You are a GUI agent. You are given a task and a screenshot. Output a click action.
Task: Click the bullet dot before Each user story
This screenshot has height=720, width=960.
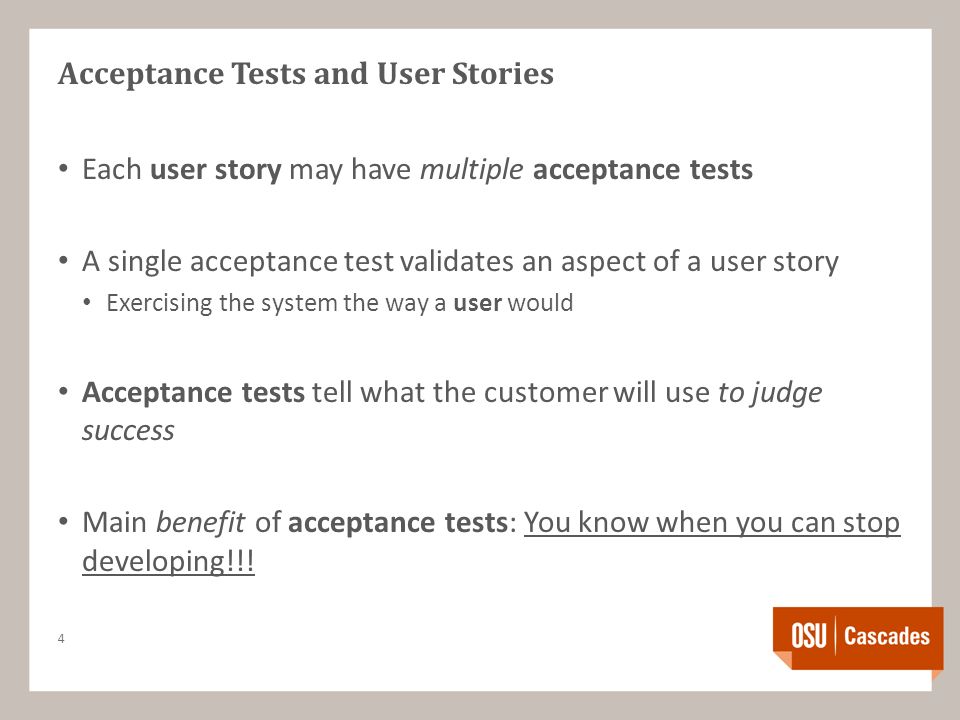[x=64, y=168]
